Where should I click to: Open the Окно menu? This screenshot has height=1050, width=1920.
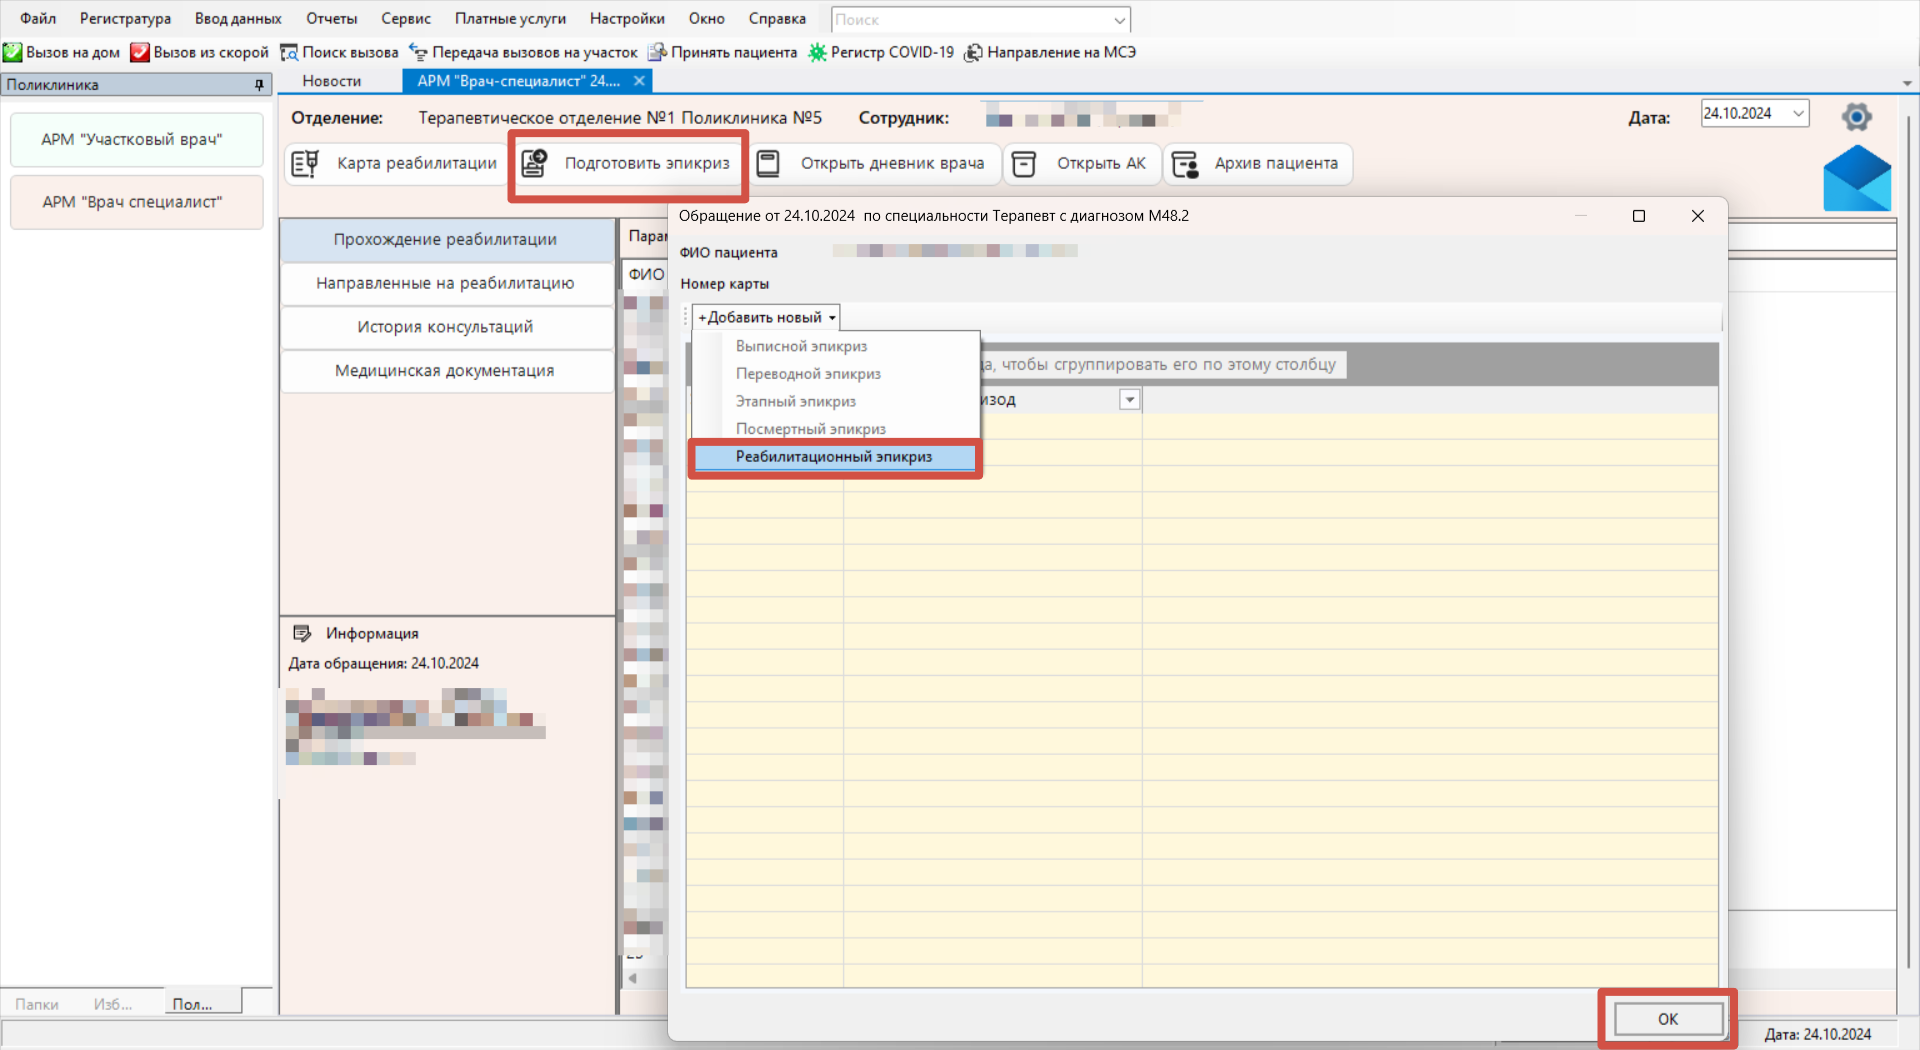(707, 18)
